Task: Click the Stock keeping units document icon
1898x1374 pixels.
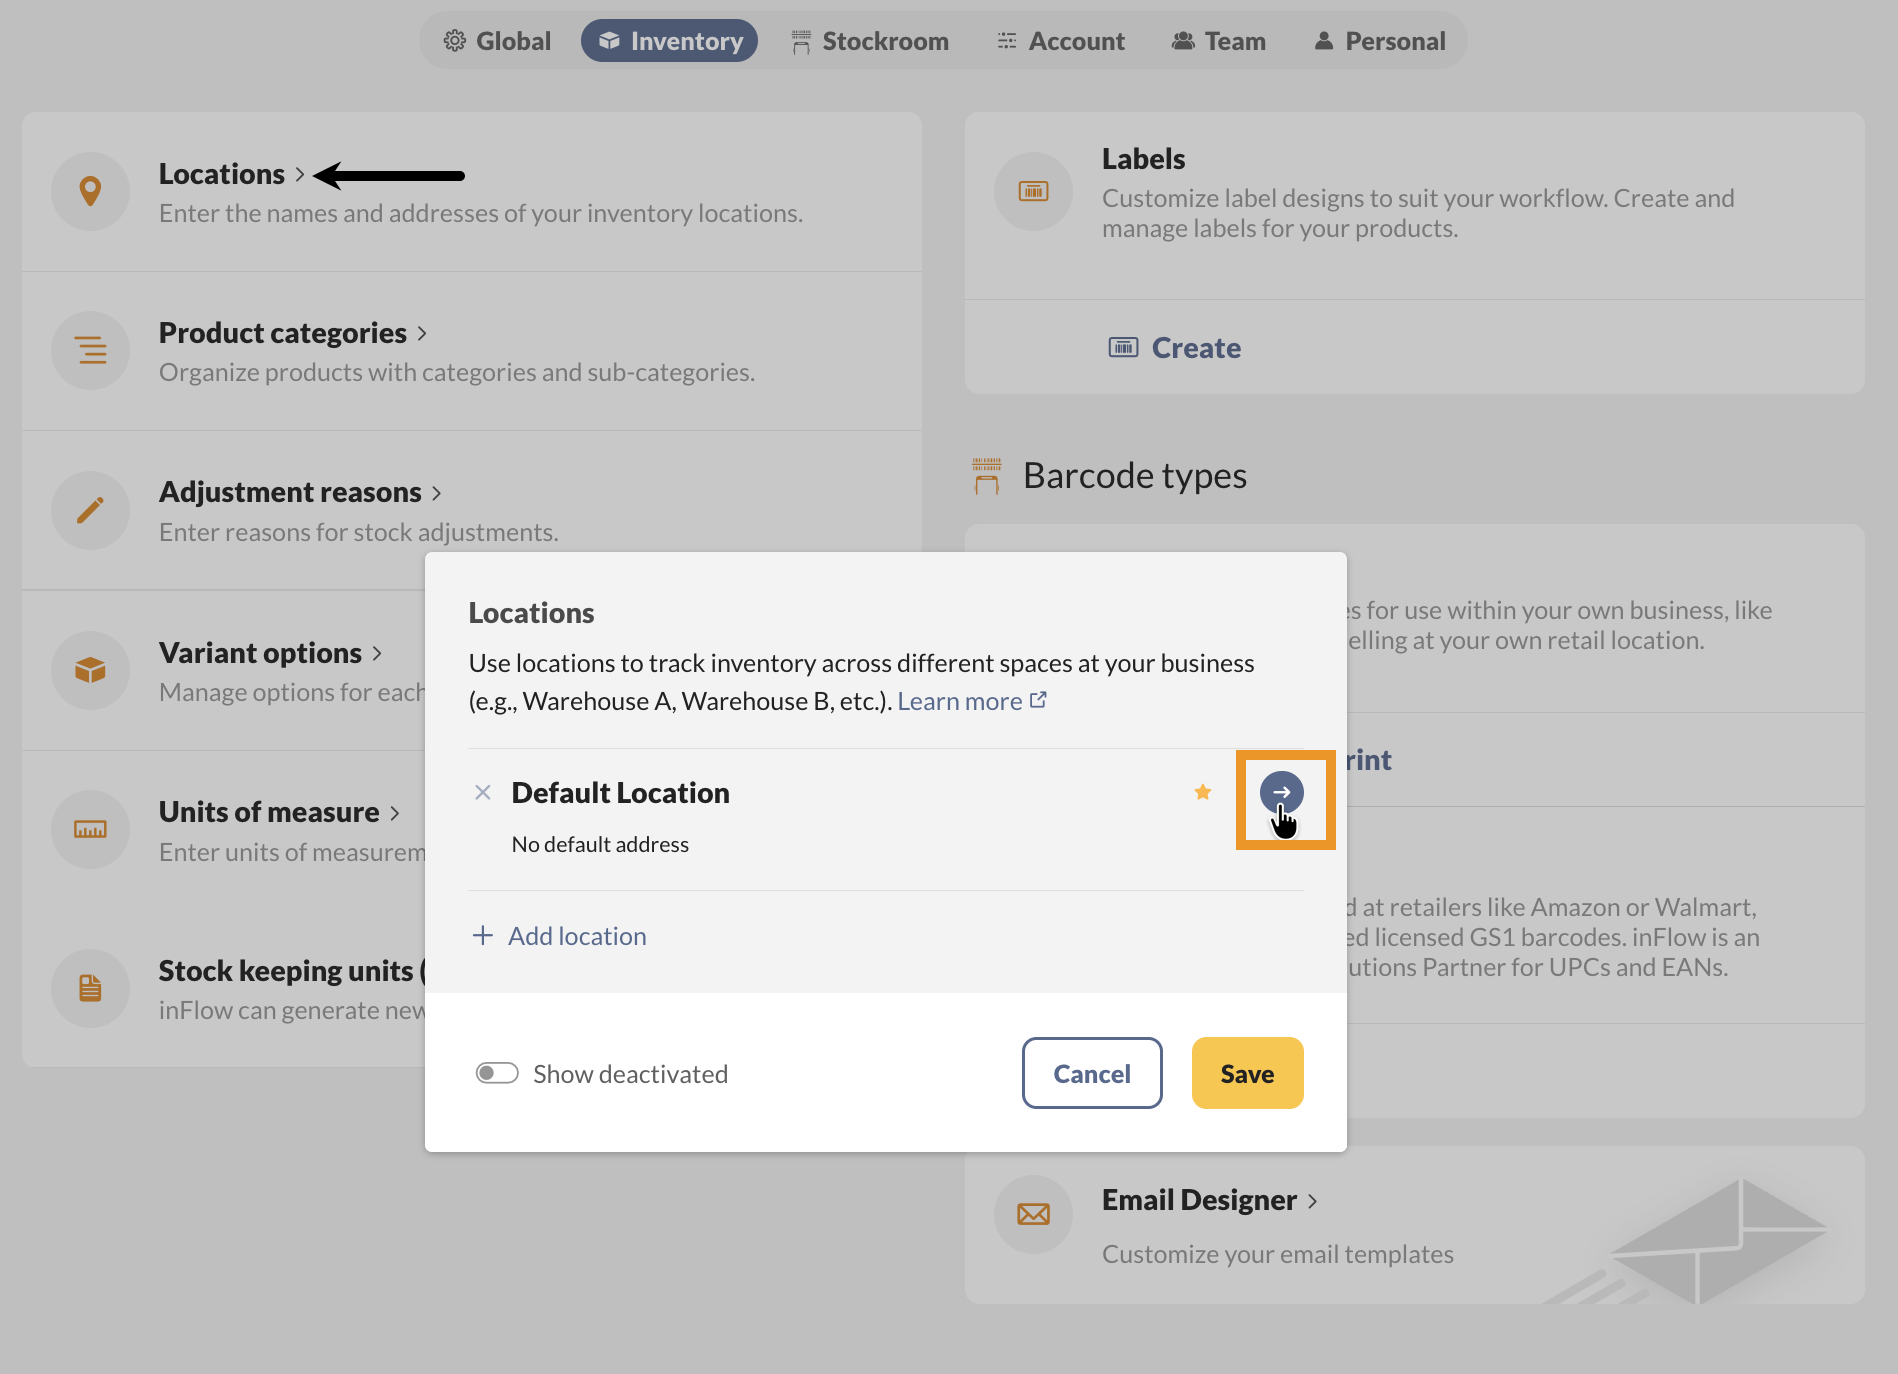Action: 90,988
